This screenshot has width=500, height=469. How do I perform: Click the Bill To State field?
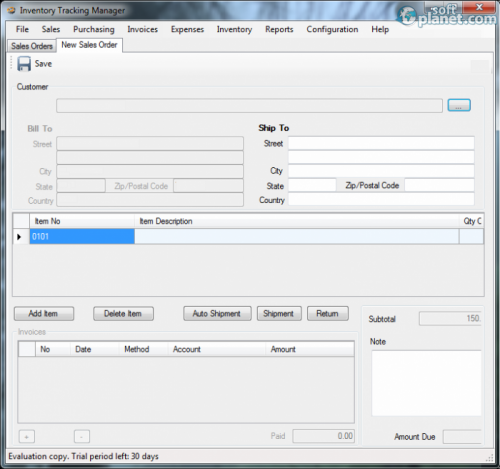tap(81, 186)
